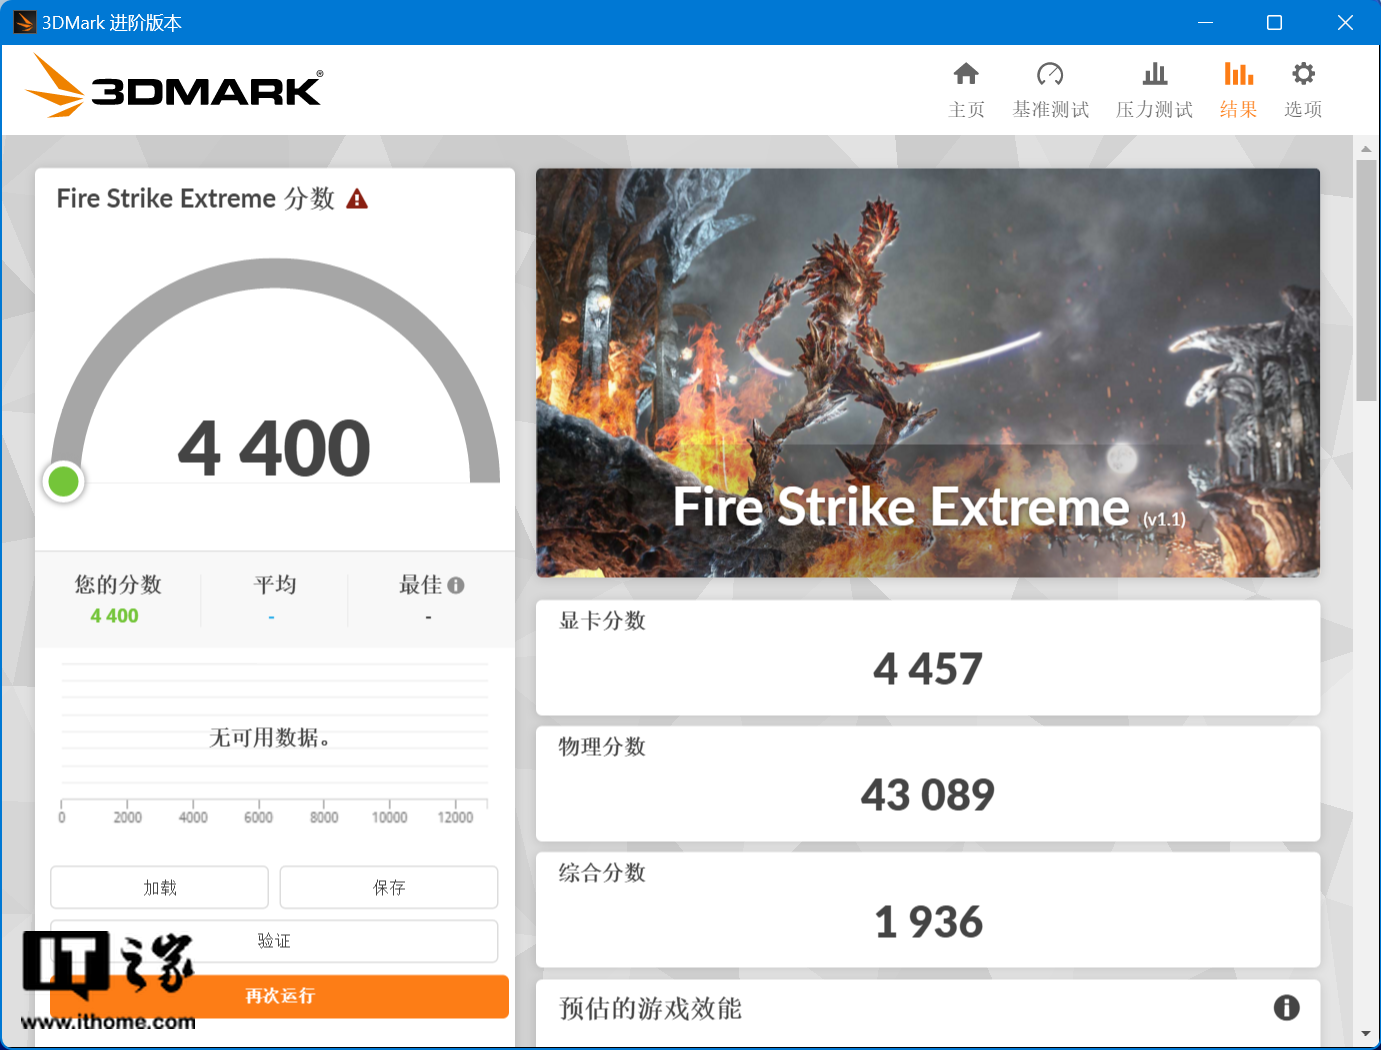The height and width of the screenshot is (1050, 1381).
Task: Open the Benchmarks (基准测试) gauge icon
Action: [1050, 74]
